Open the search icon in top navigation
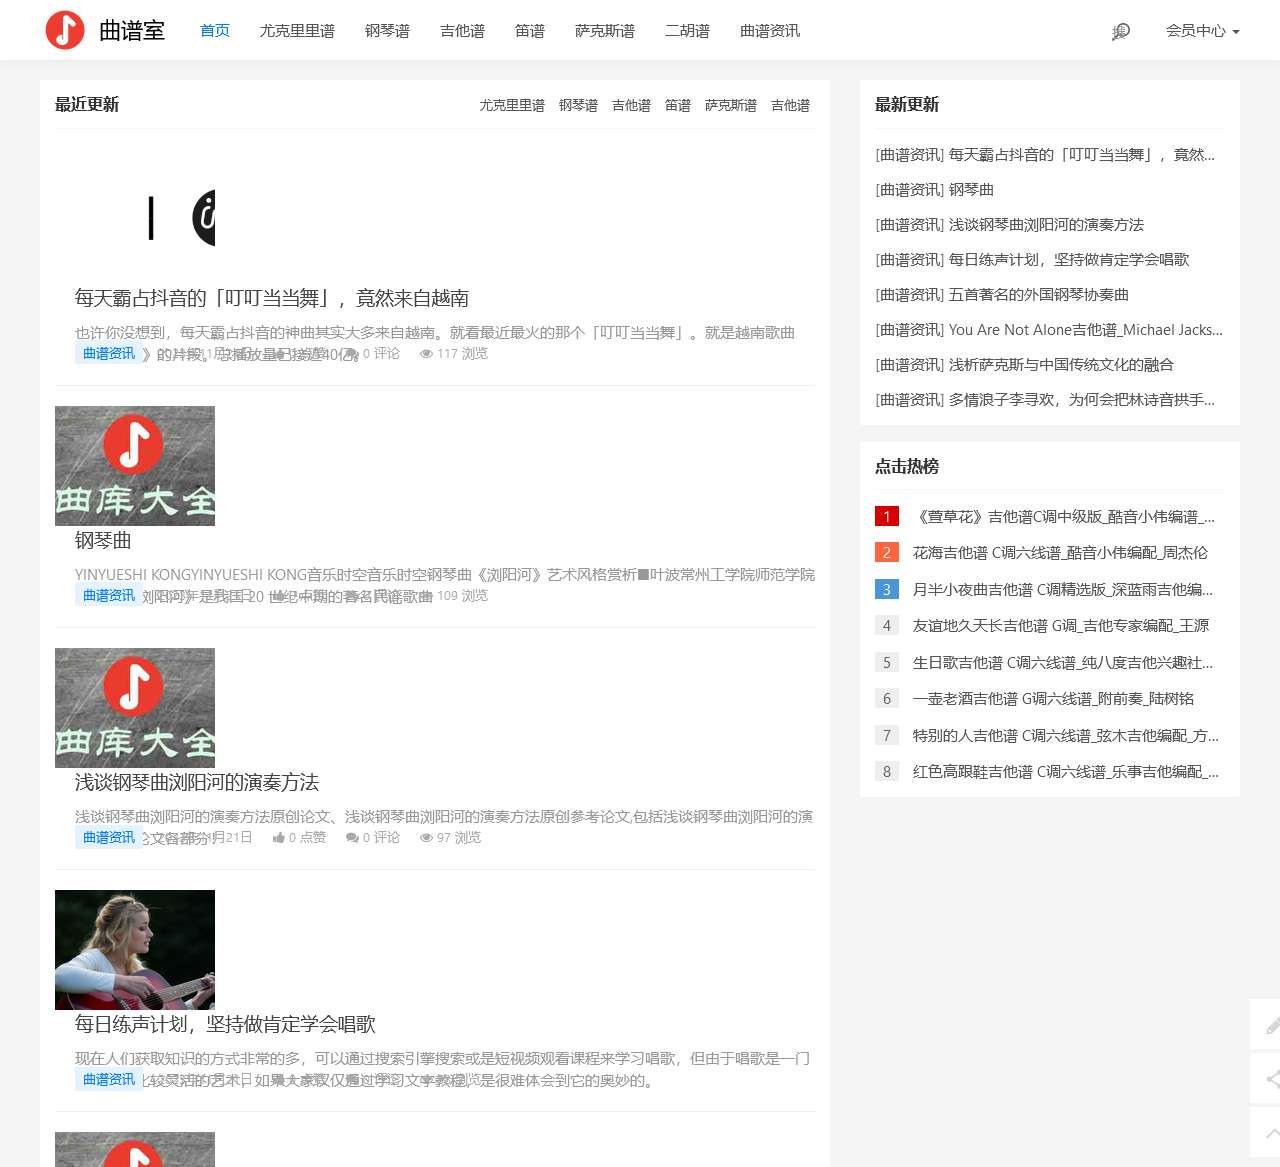Image resolution: width=1280 pixels, height=1167 pixels. (1120, 31)
